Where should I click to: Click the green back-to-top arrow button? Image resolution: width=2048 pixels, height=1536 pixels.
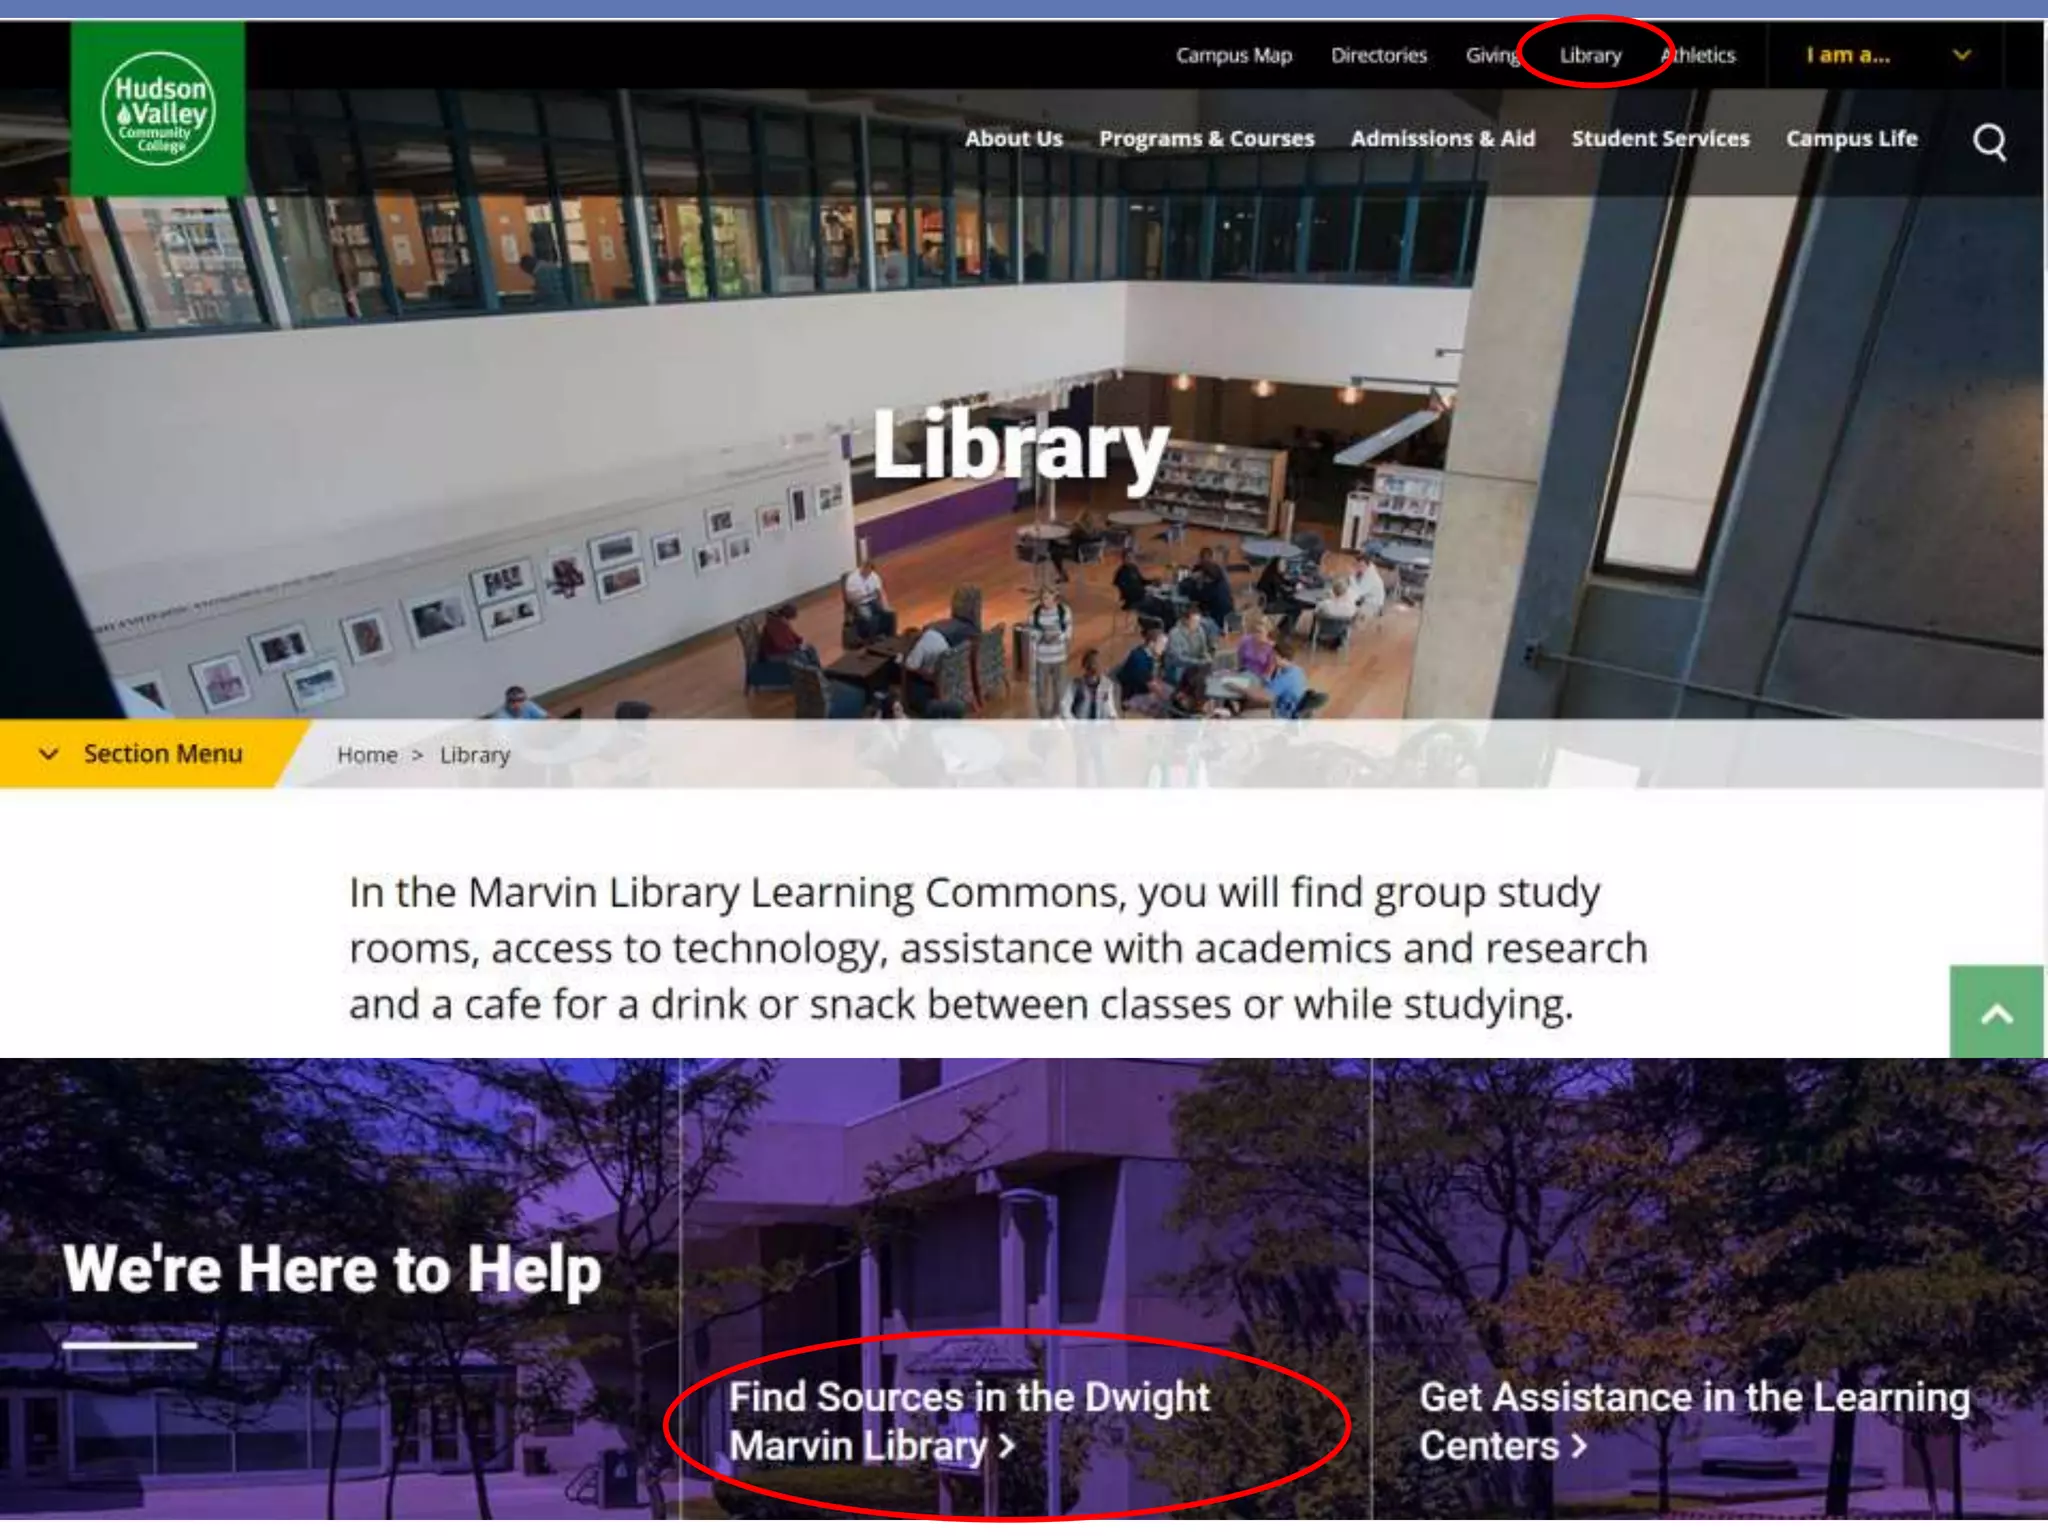tap(1996, 1012)
